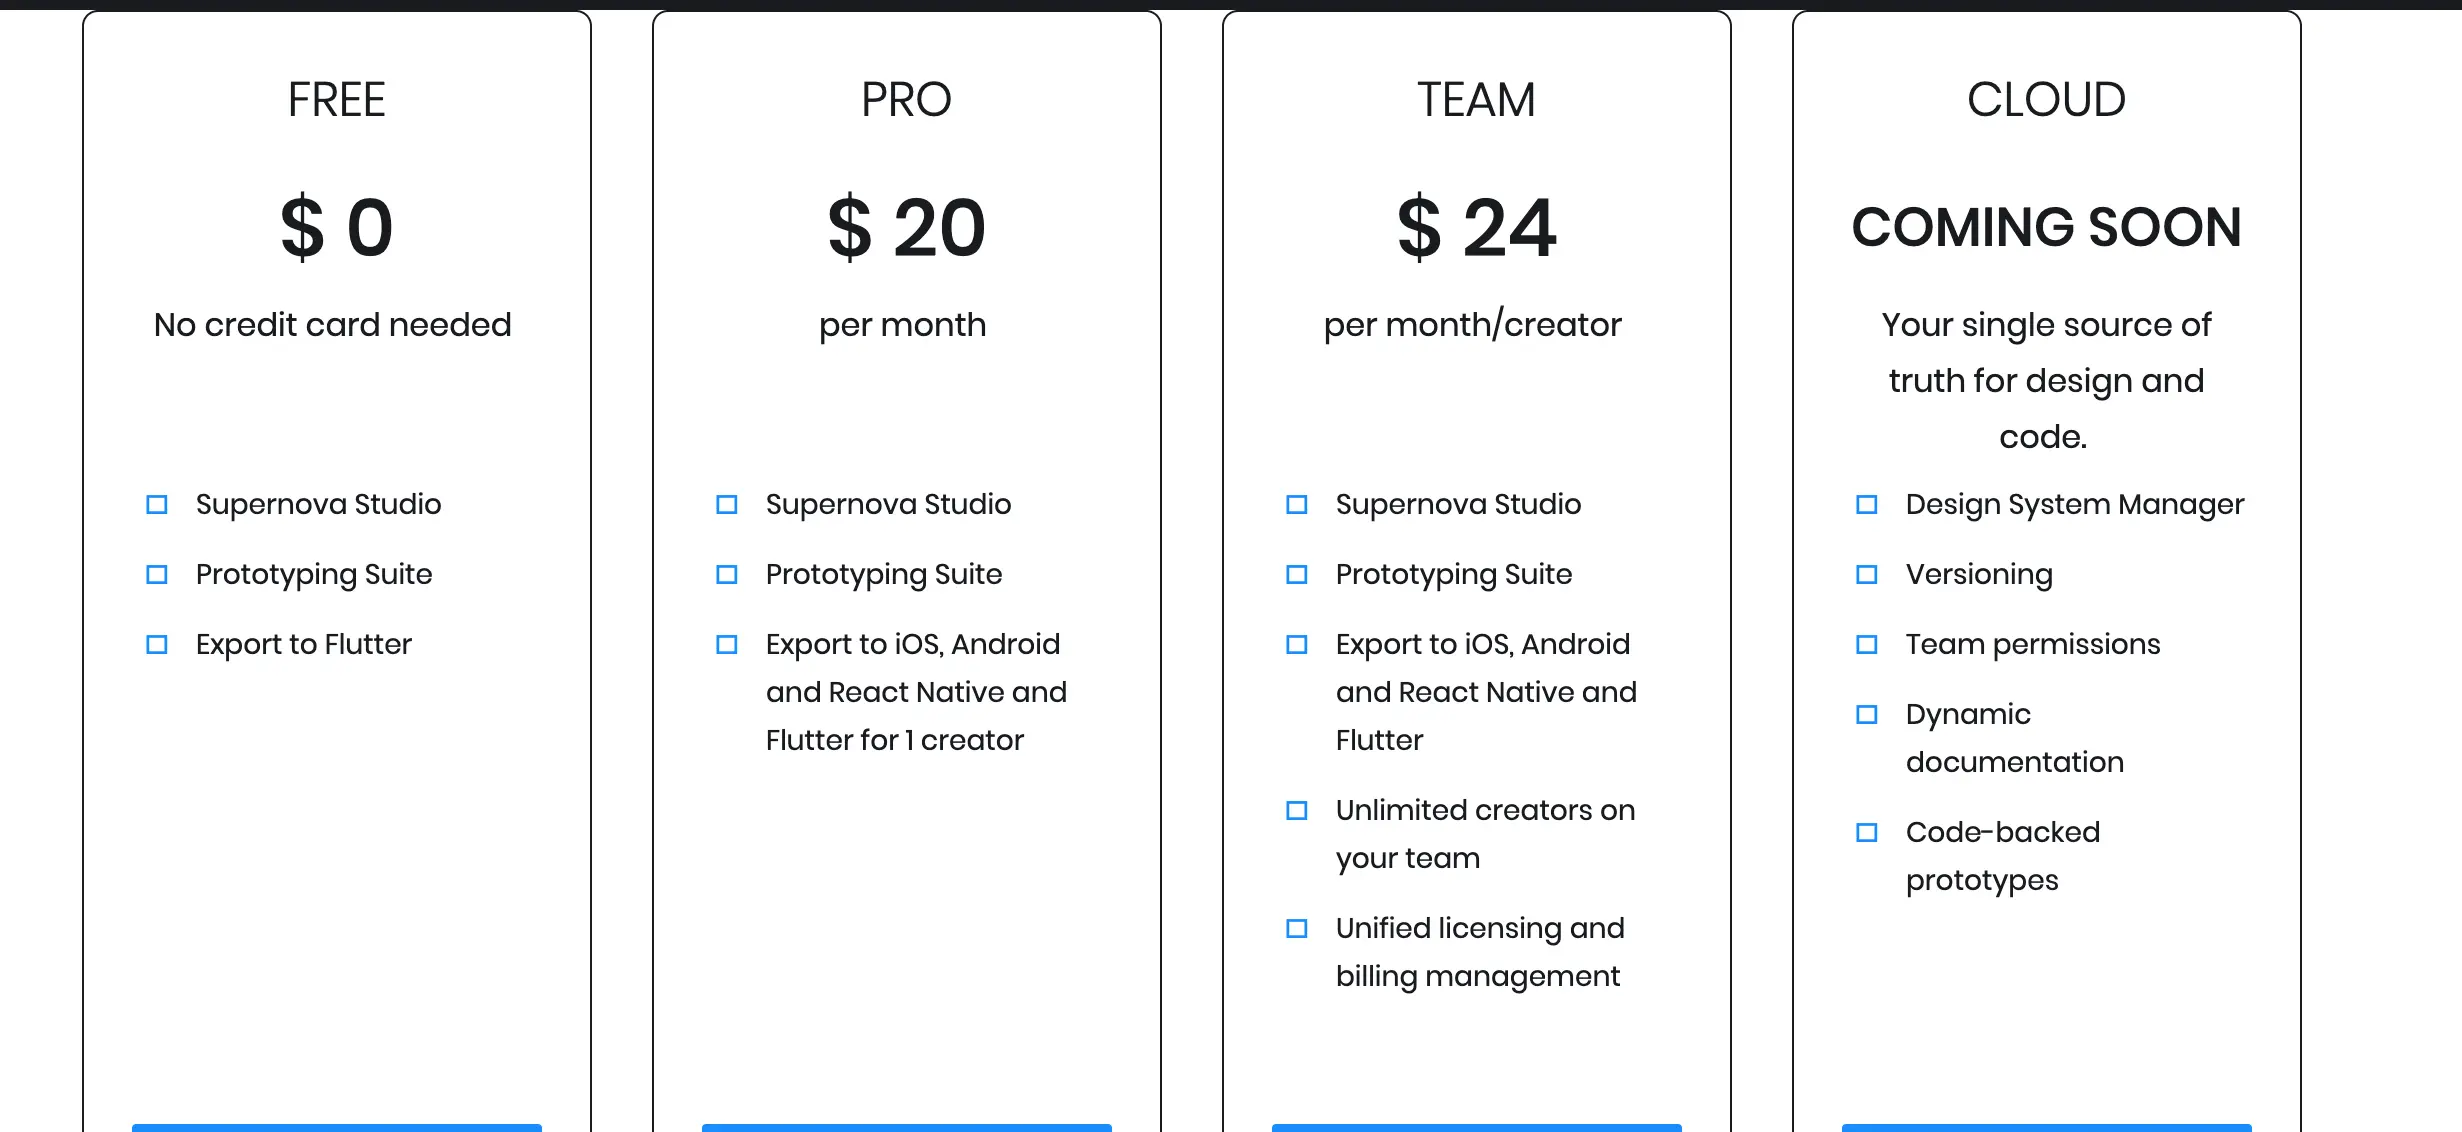
Task: Click the blue button under the CLOUD plan
Action: pyautogui.click(x=2047, y=1127)
